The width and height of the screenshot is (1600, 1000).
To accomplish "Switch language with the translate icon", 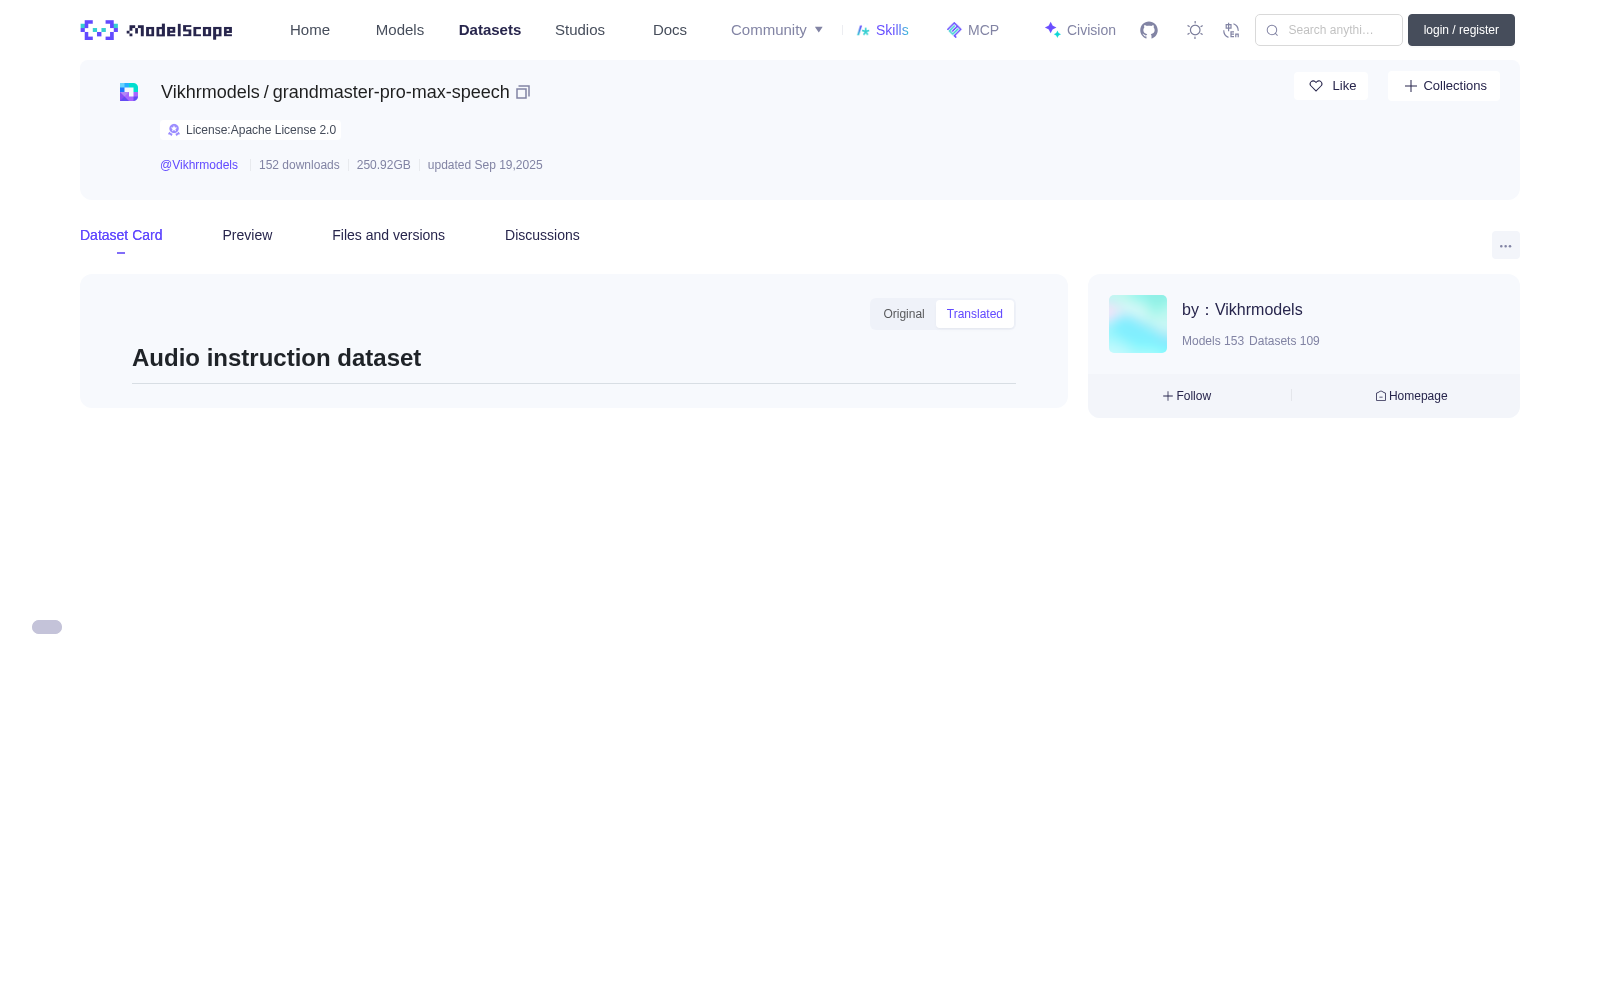I will (1231, 30).
